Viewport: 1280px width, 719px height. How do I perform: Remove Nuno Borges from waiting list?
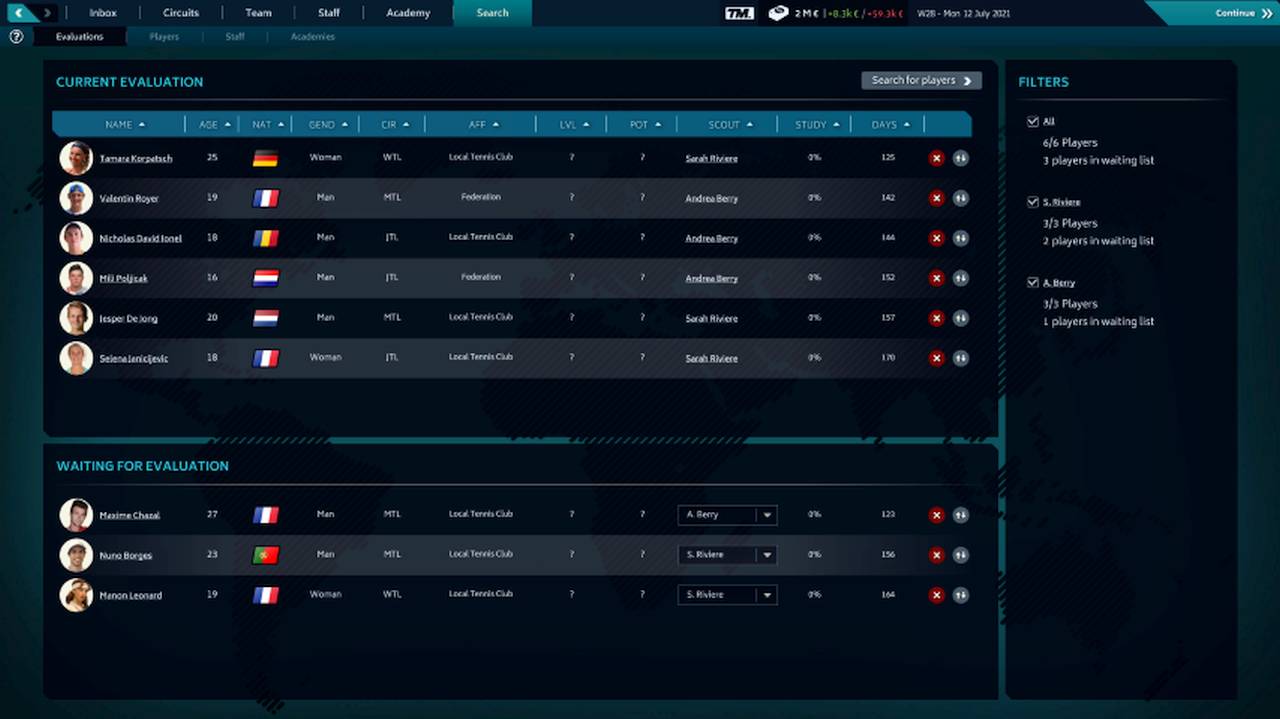936,555
